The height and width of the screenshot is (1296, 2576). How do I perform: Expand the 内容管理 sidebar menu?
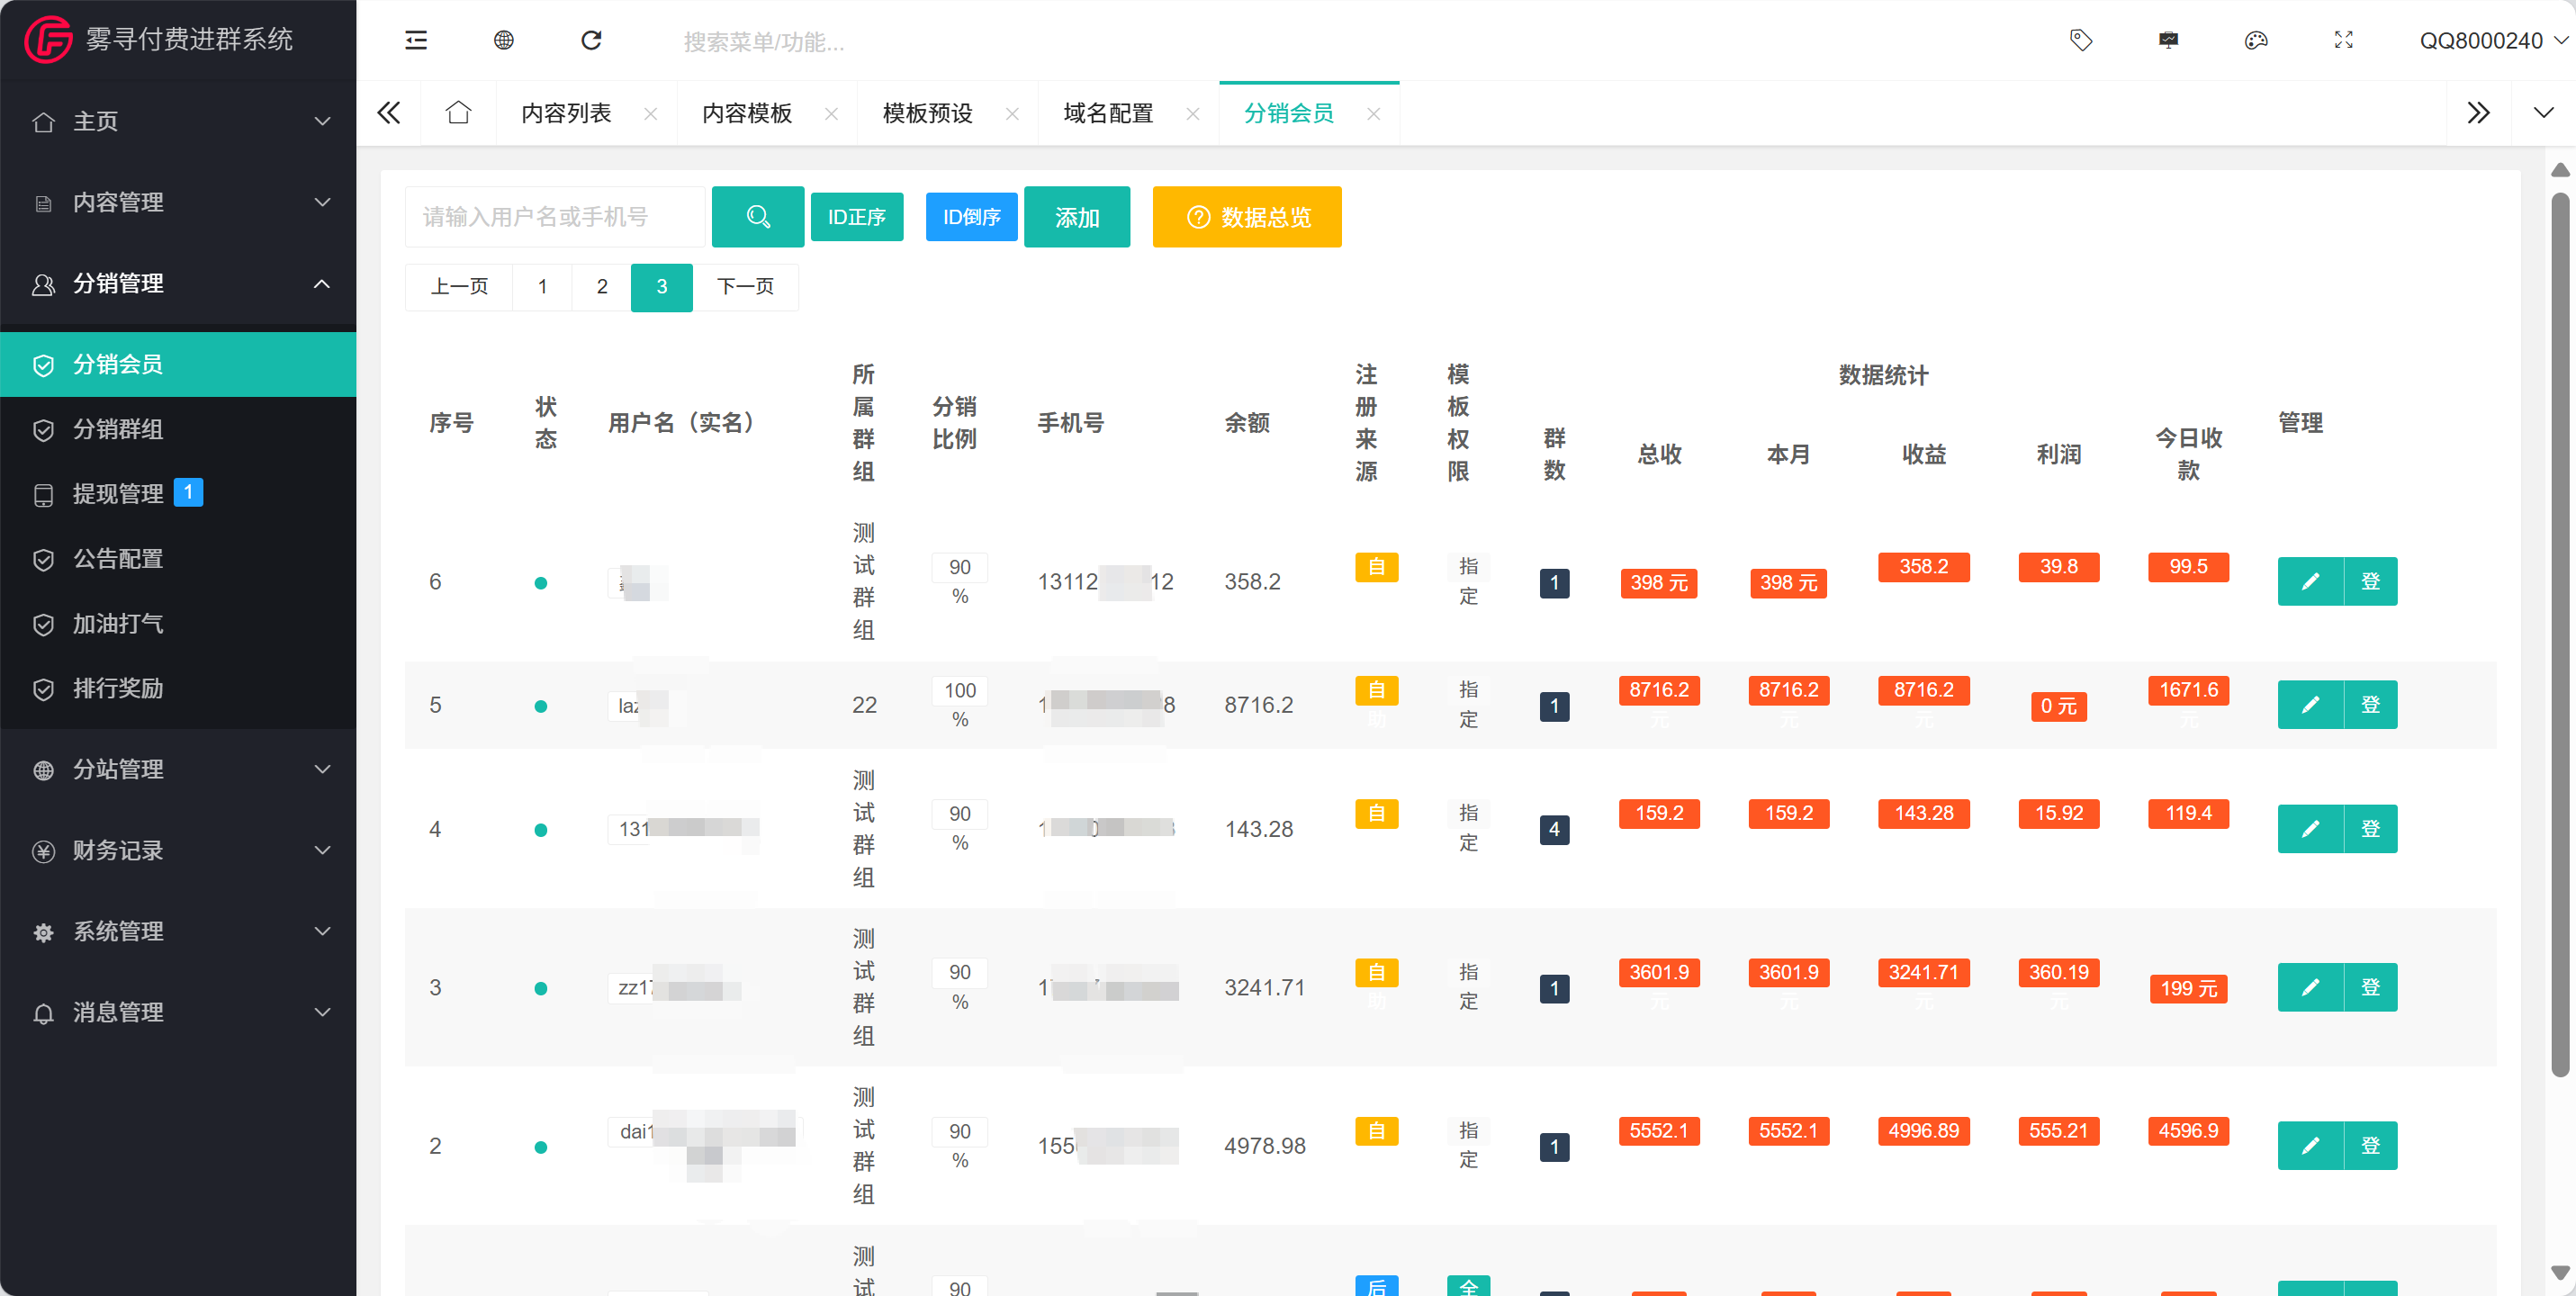(x=178, y=202)
